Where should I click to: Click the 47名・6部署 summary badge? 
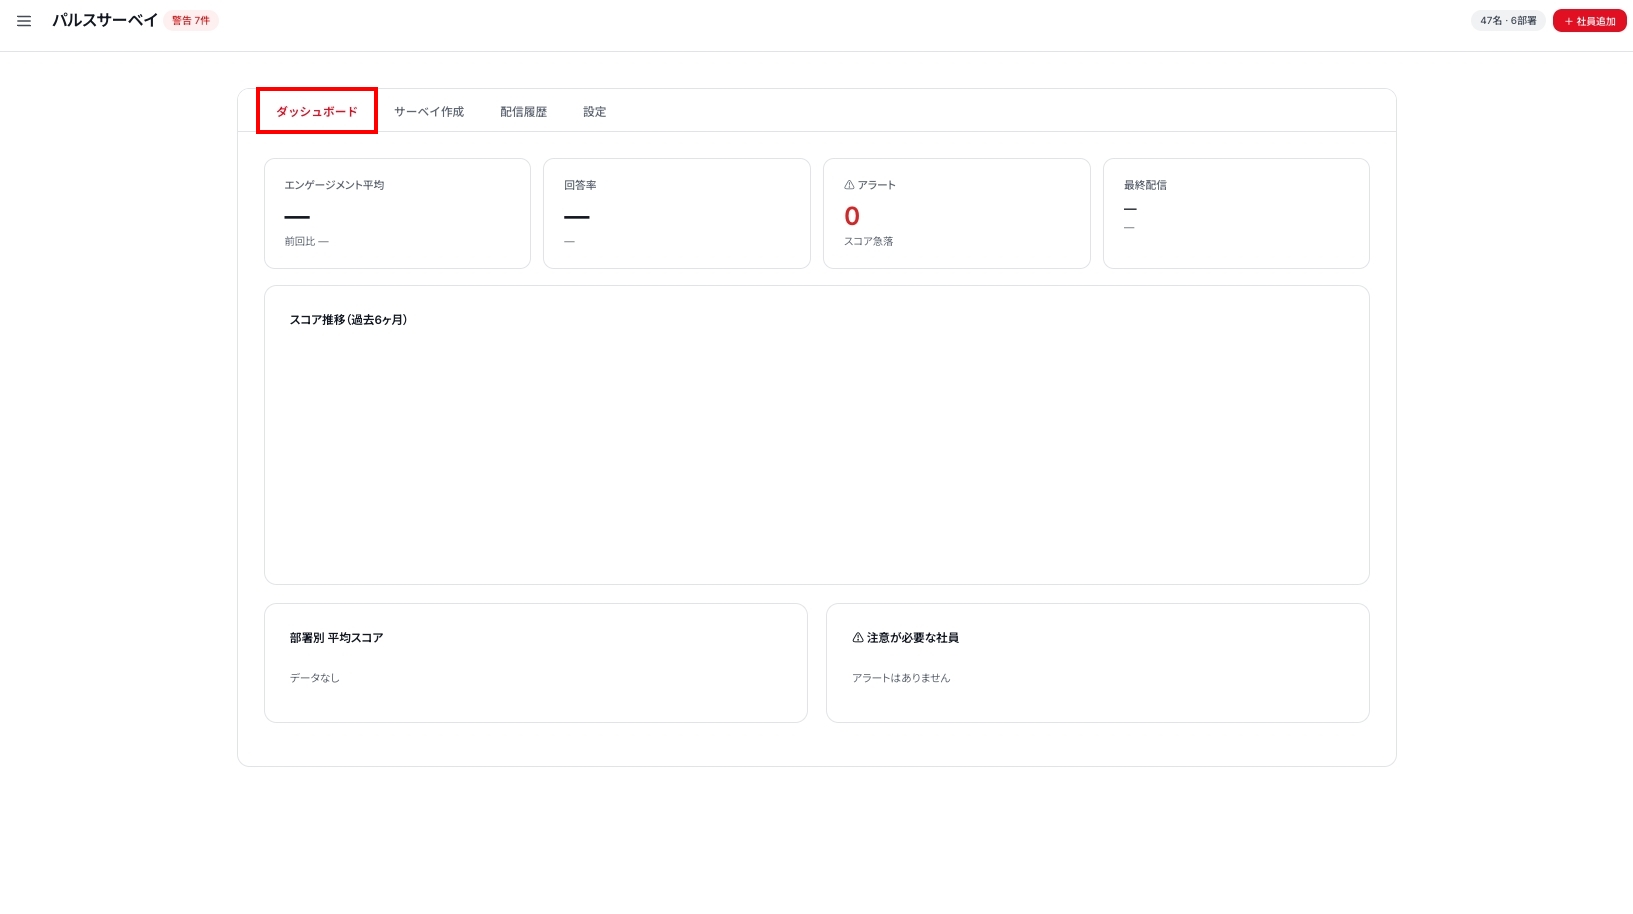click(x=1508, y=21)
